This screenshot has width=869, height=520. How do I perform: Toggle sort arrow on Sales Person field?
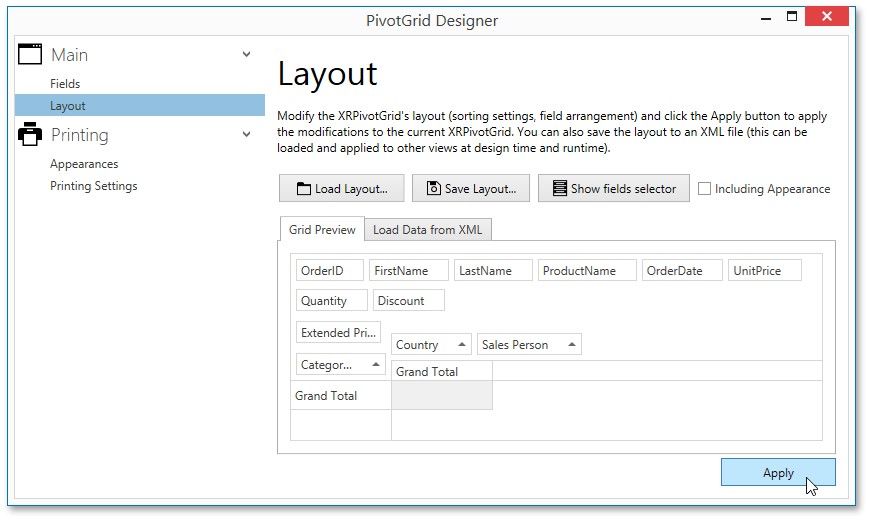point(572,344)
